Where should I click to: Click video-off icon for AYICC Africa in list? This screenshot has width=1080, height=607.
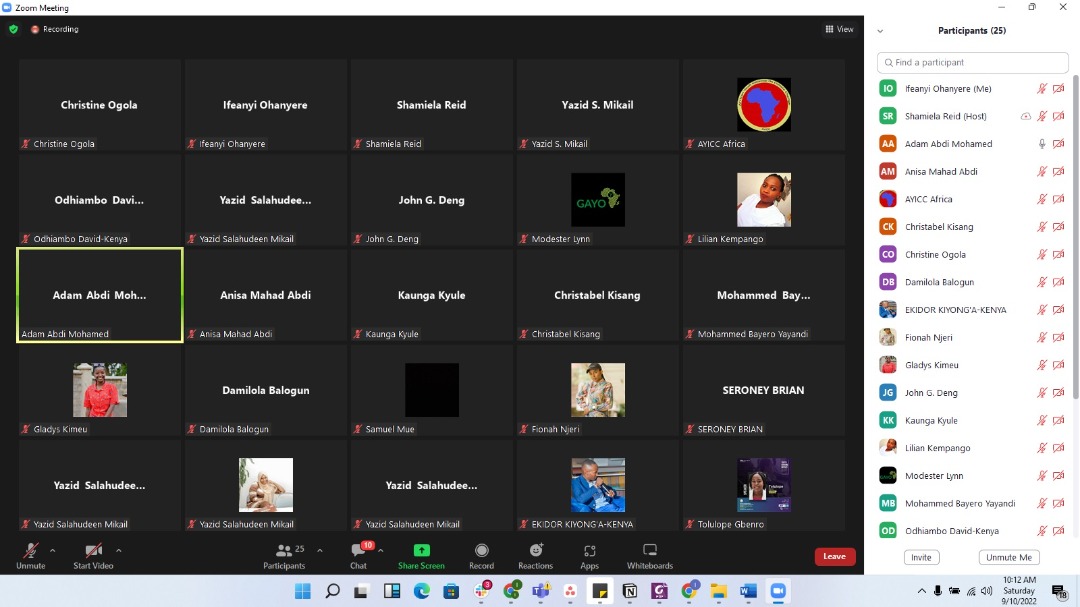[x=1059, y=199]
